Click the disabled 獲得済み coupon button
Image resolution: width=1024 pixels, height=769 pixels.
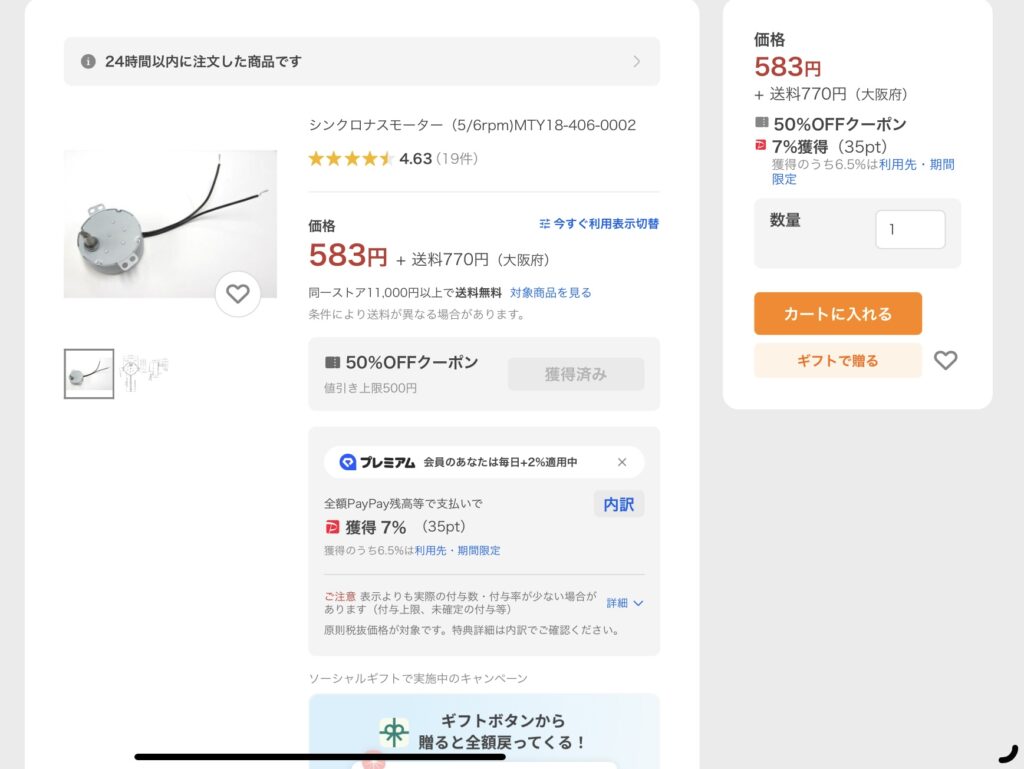pyautogui.click(x=576, y=374)
